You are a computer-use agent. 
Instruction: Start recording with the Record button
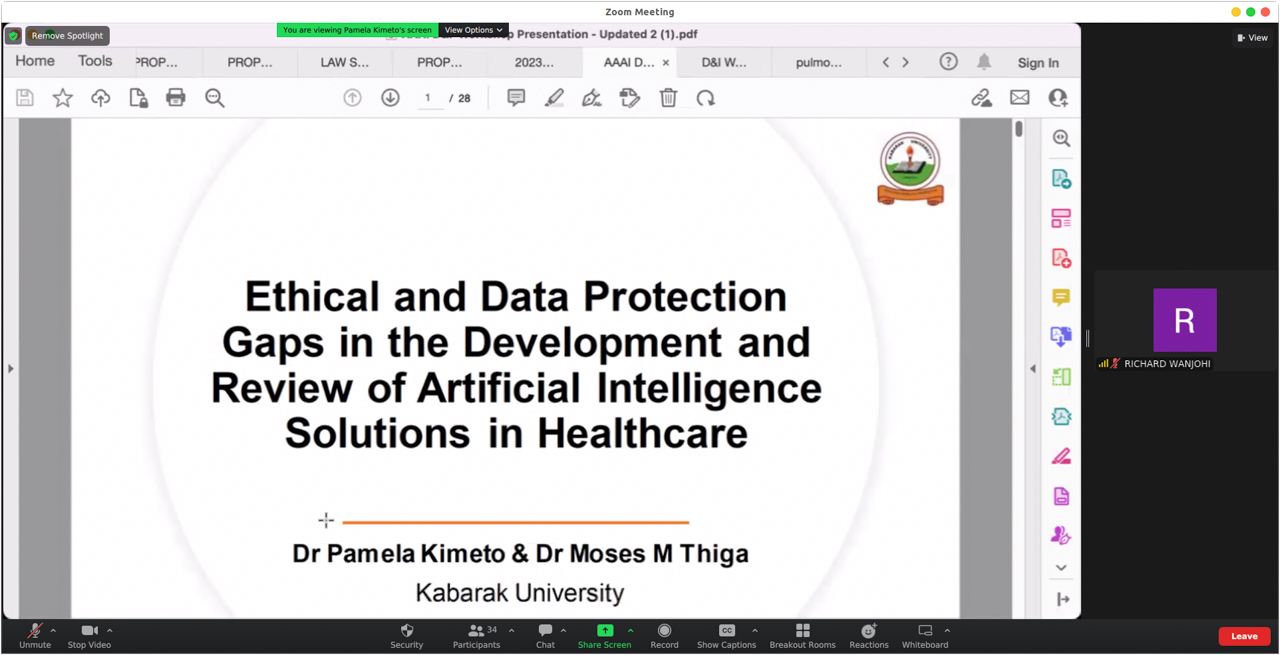pyautogui.click(x=664, y=636)
